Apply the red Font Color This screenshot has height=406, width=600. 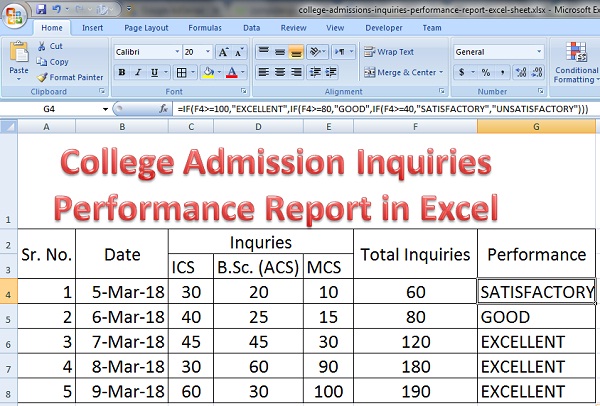click(232, 72)
